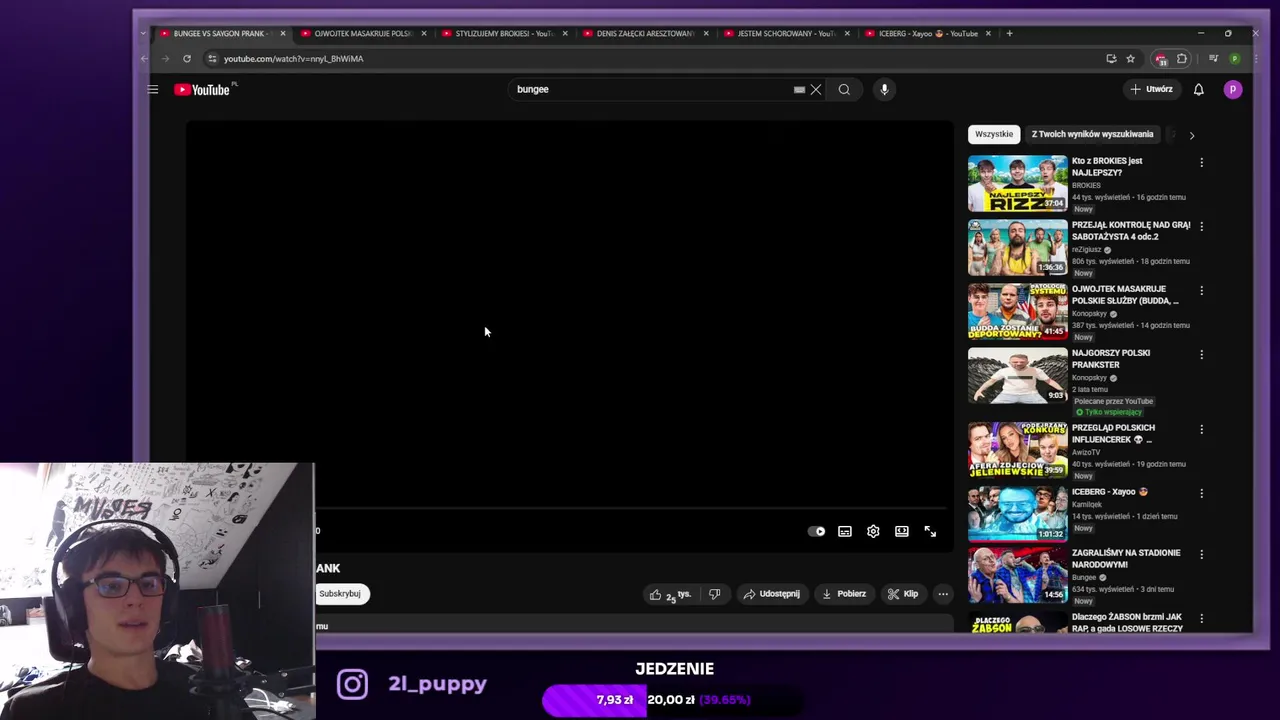The height and width of the screenshot is (720, 1280).
Task: Switch to the ICEBERG - Xayoo tab
Action: [x=926, y=33]
